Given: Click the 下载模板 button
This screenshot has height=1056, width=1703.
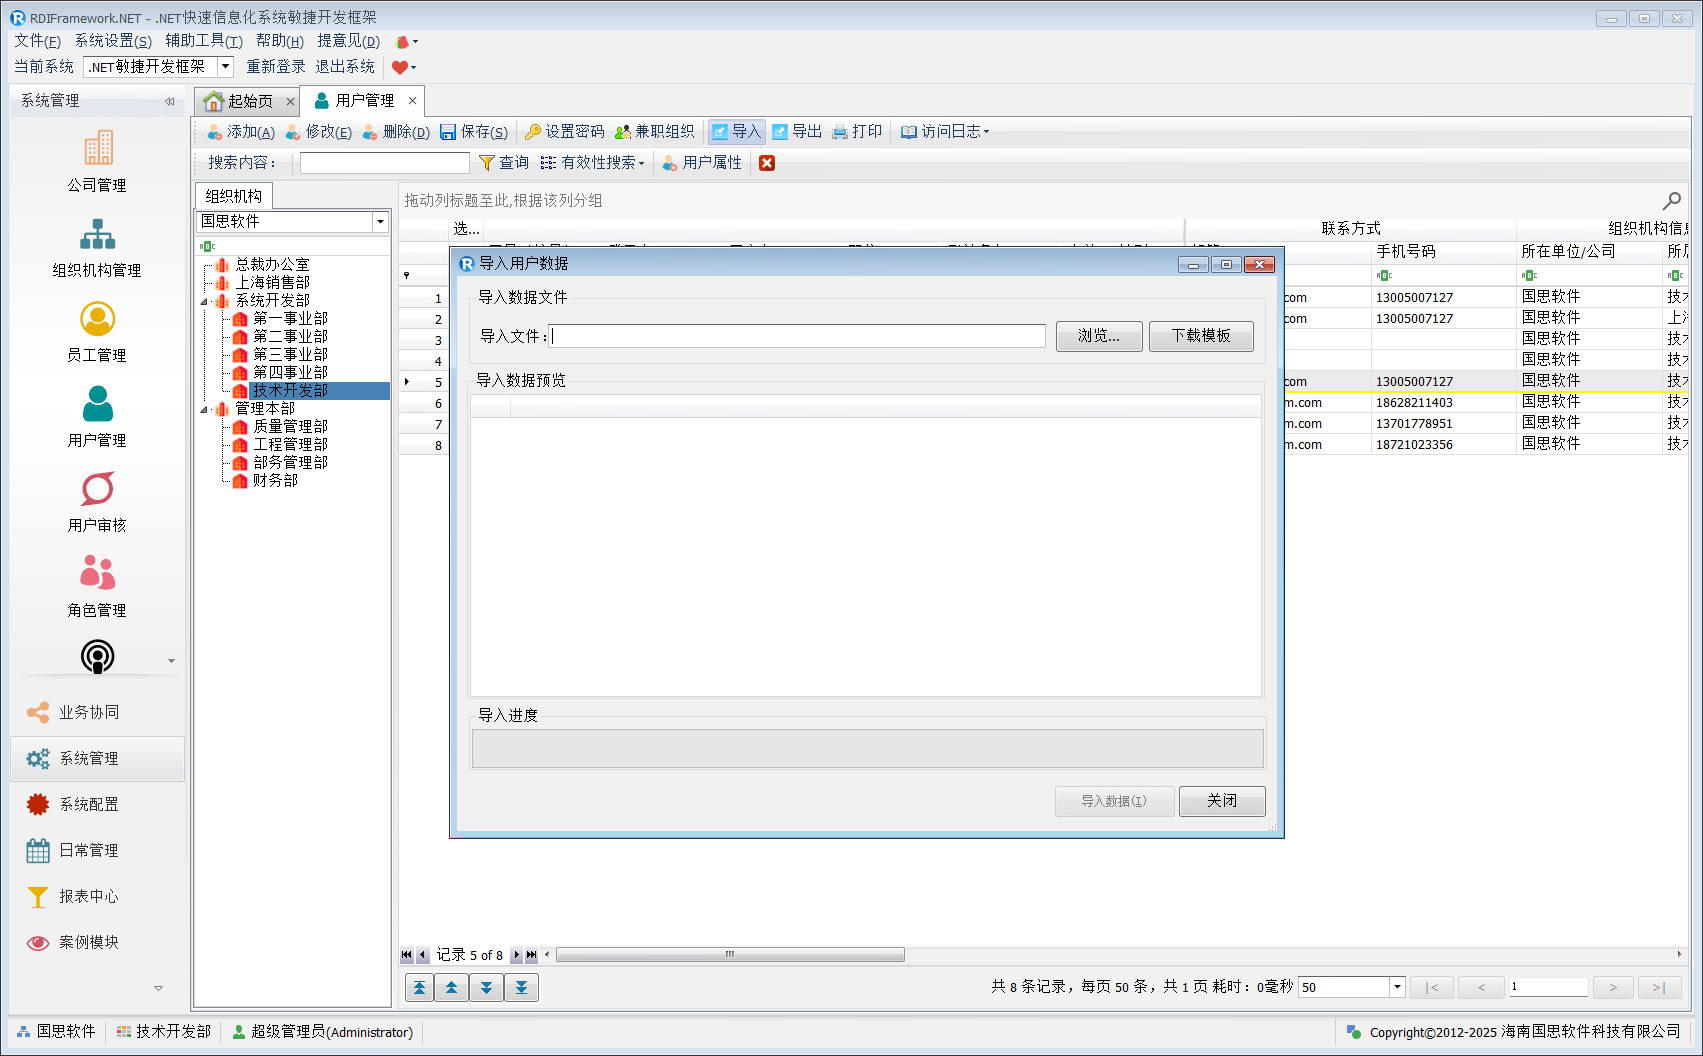Looking at the screenshot, I should coord(1200,336).
